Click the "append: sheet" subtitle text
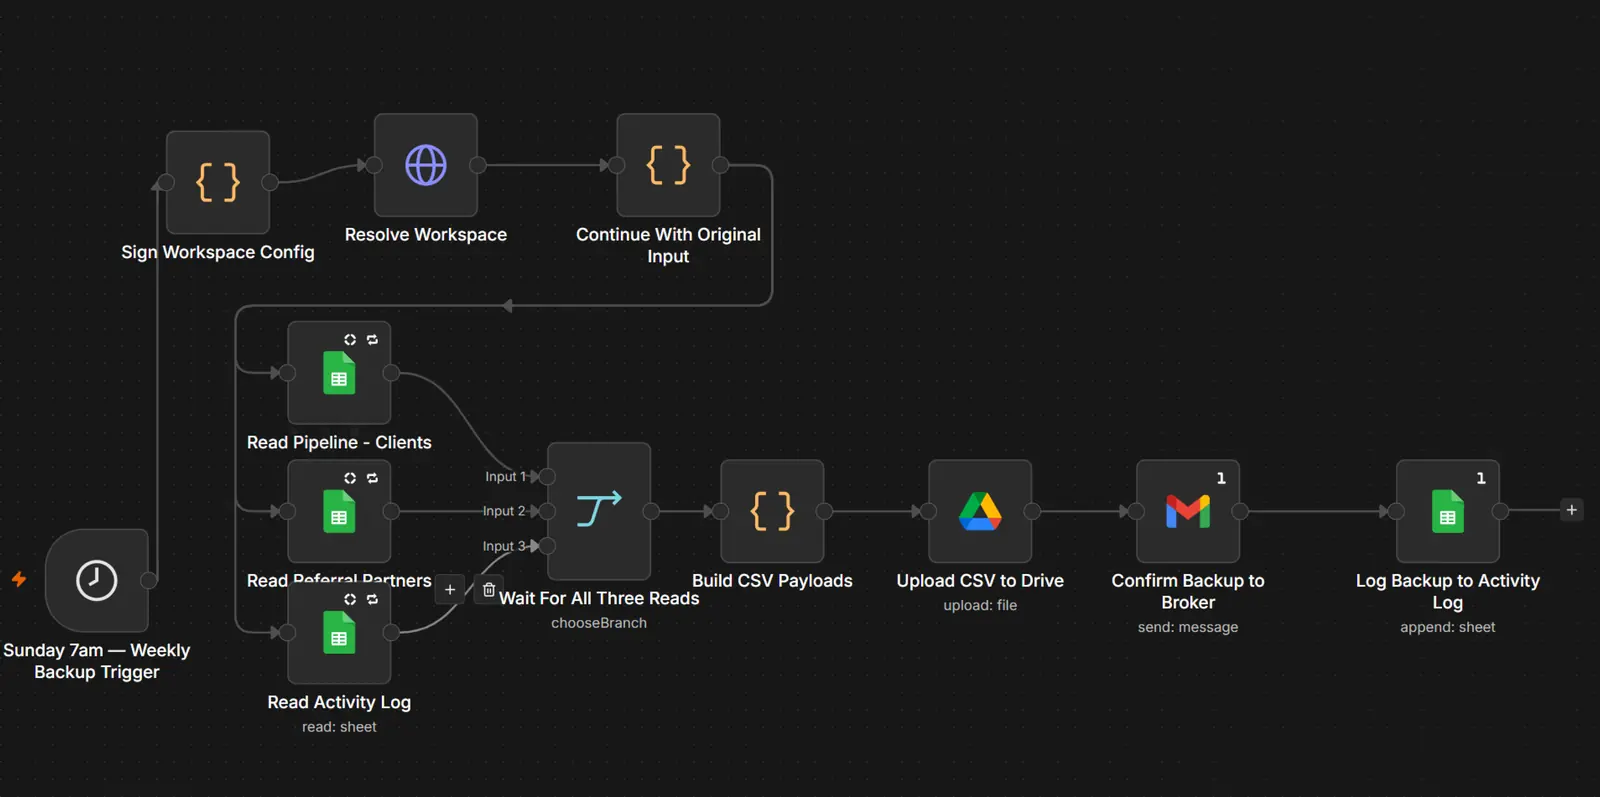 1448,627
